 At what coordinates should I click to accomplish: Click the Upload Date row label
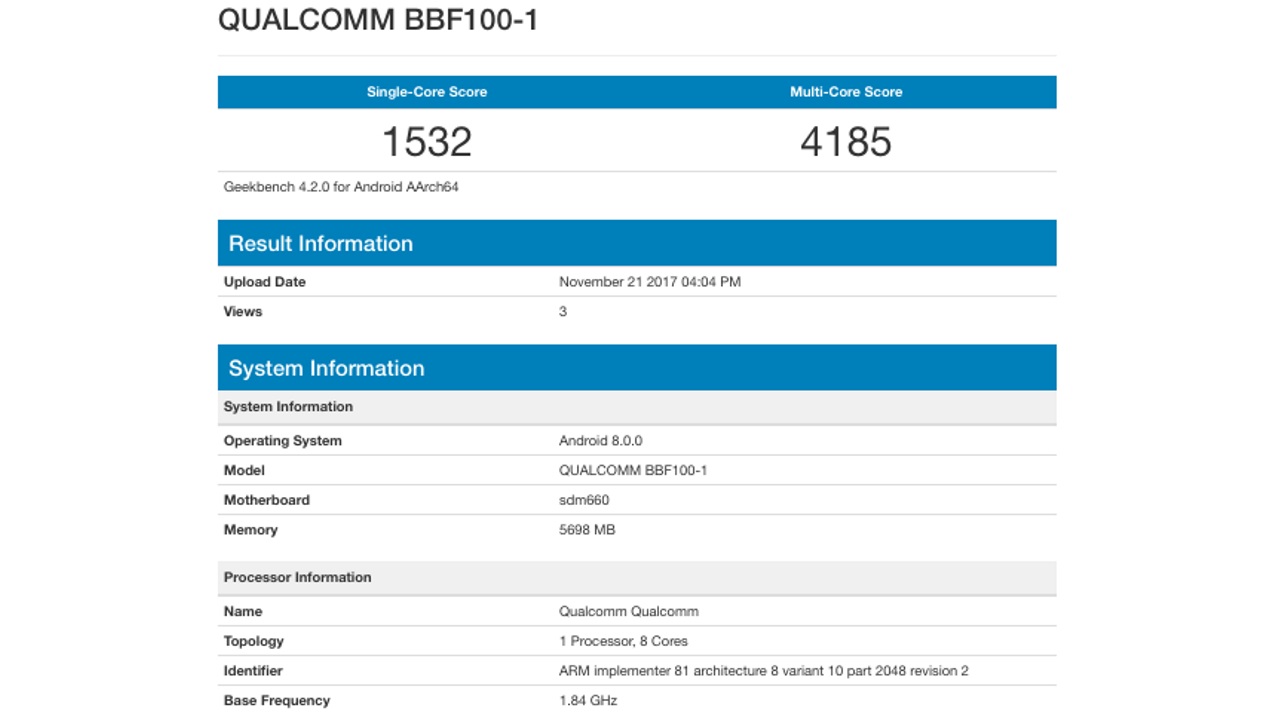tap(265, 282)
